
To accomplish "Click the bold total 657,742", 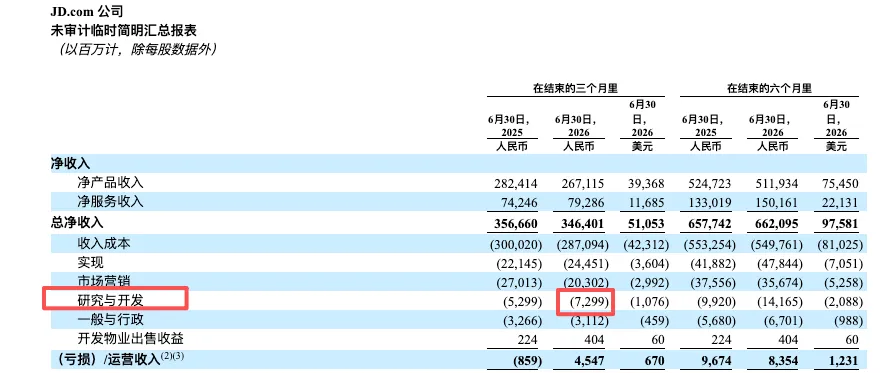I will (x=710, y=225).
